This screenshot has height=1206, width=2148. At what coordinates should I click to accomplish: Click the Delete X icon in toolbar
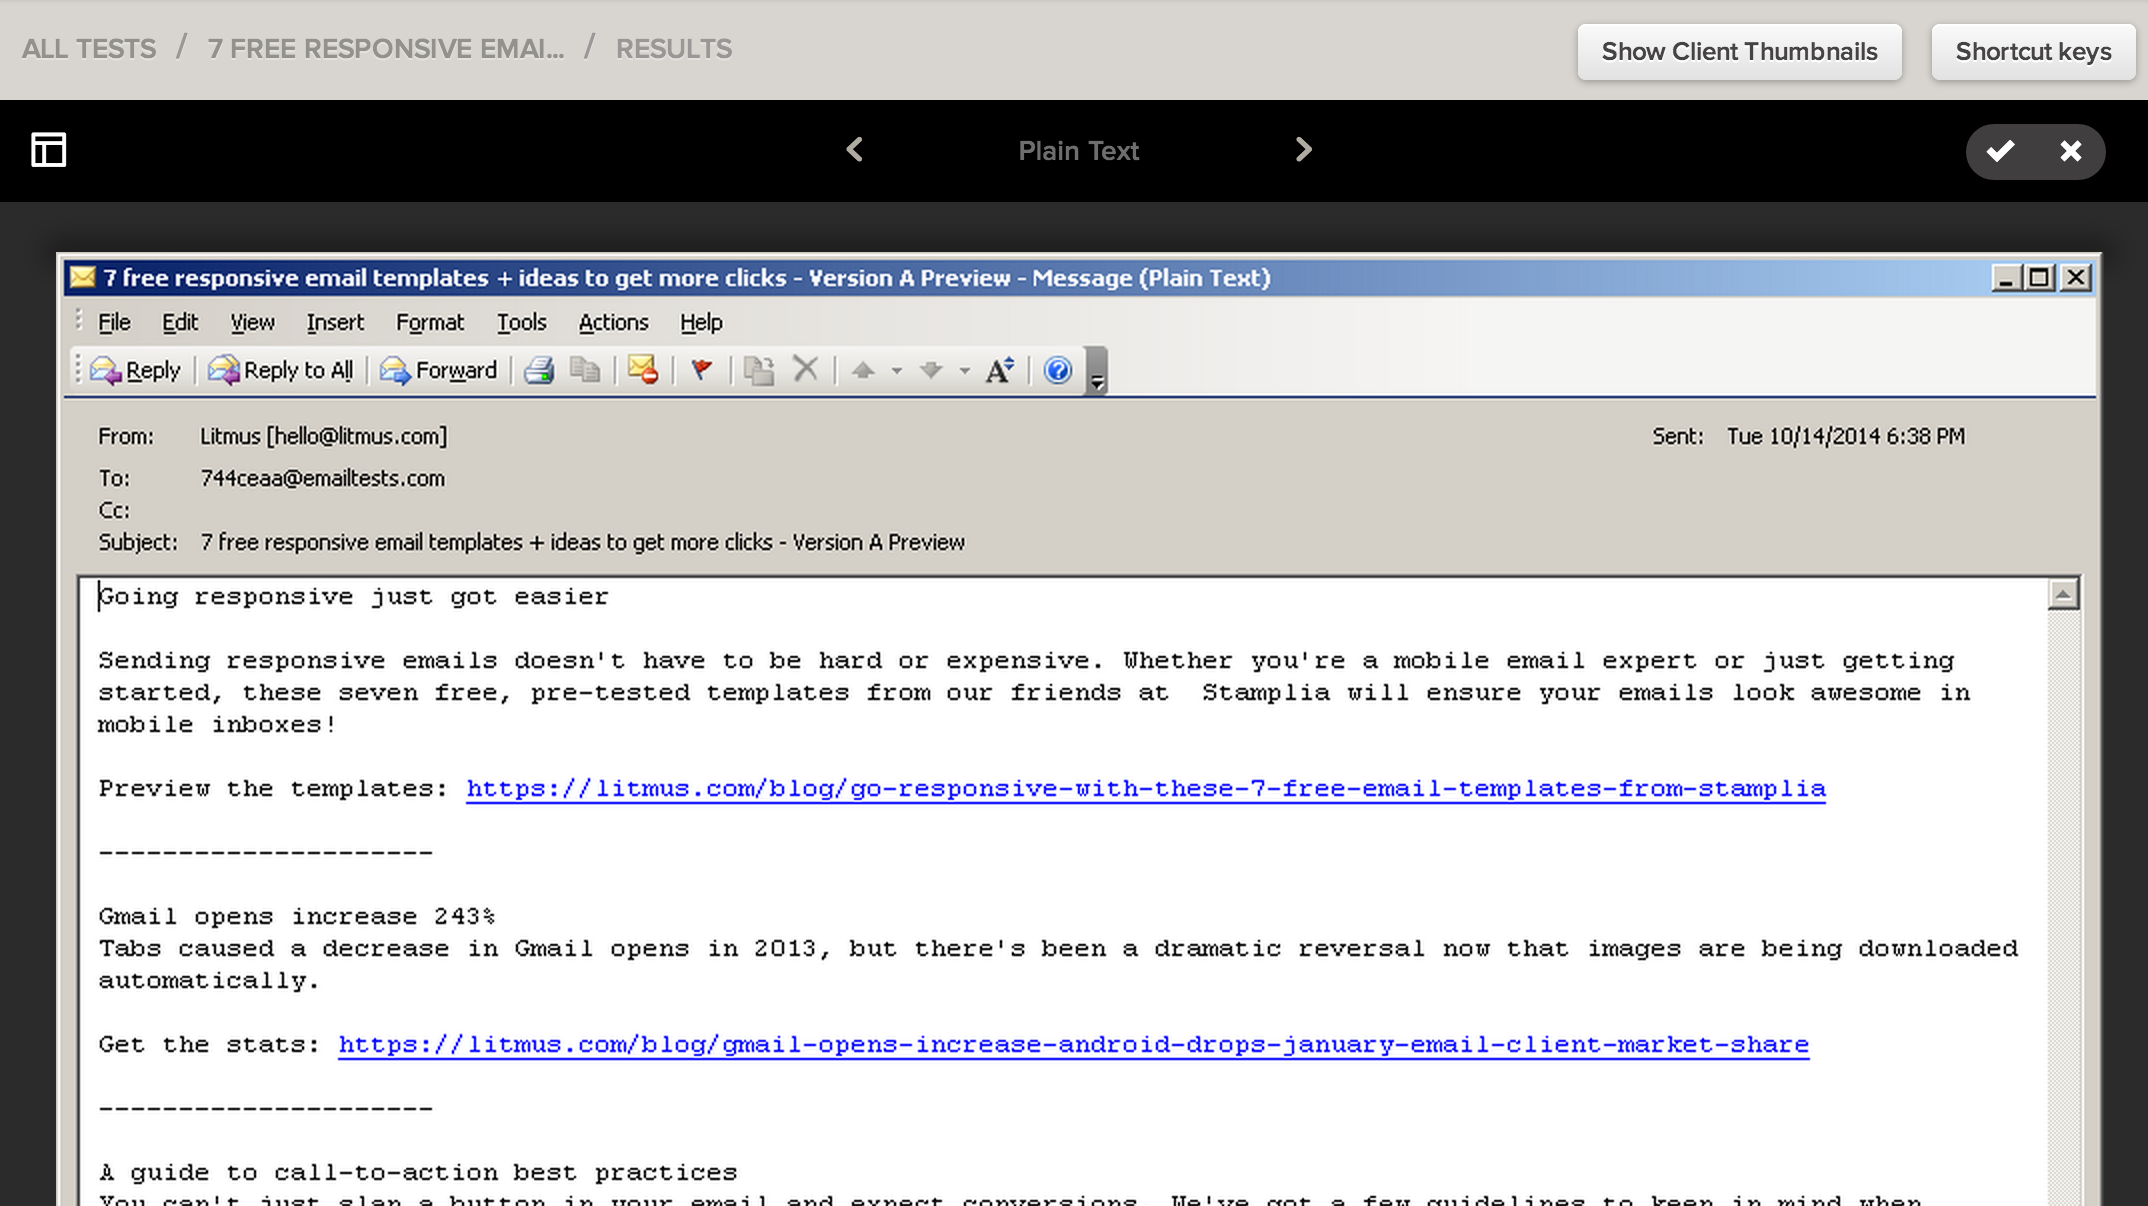point(806,370)
